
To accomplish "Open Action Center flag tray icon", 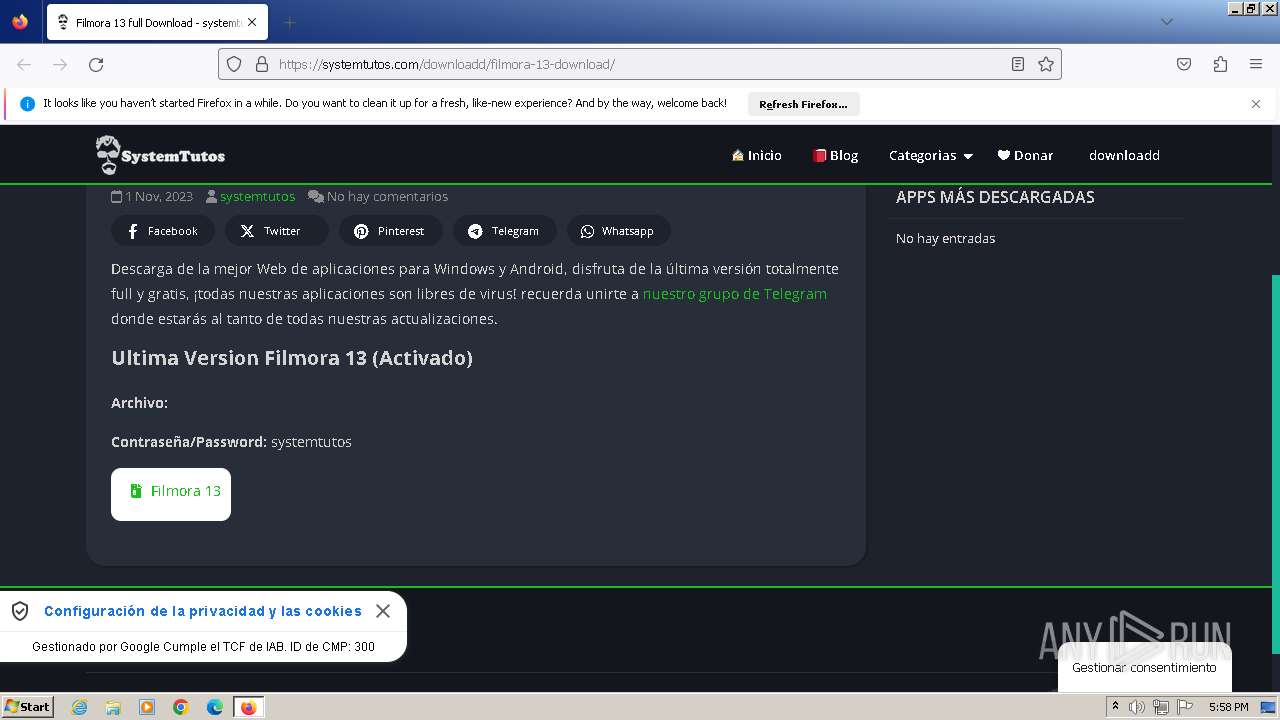I will point(1185,707).
